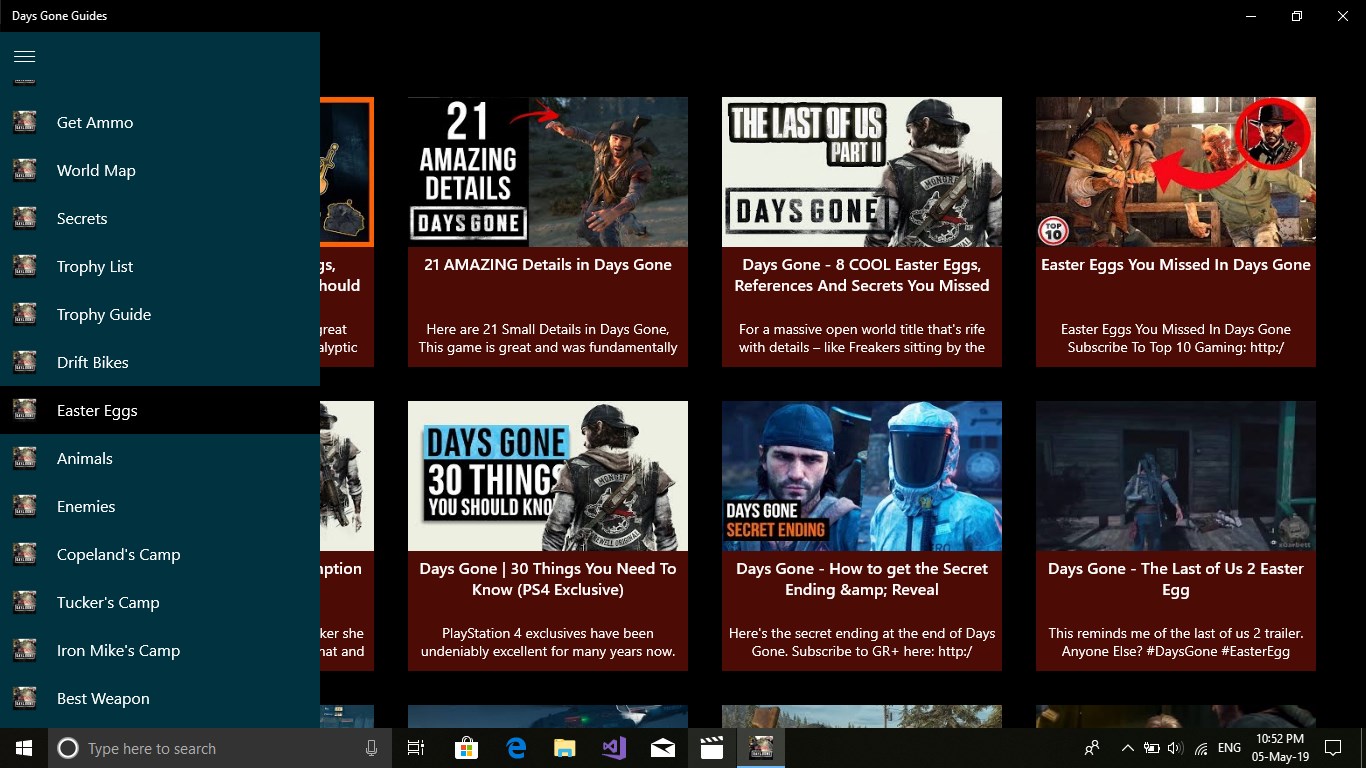Click the icon beside Trophy List
The height and width of the screenshot is (768, 1366).
click(x=25, y=267)
